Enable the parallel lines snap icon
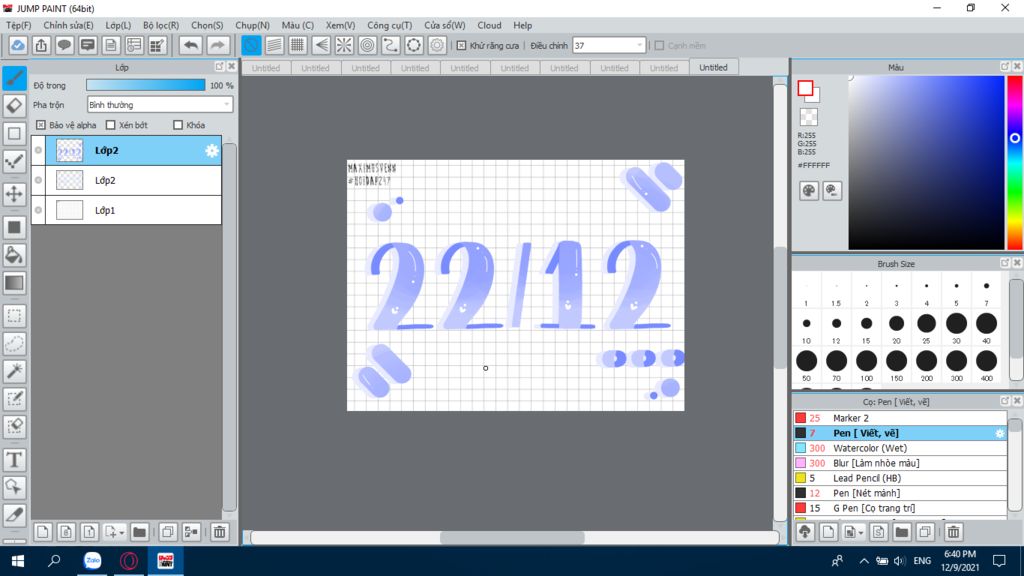Viewport: 1024px width, 576px height. 274,45
